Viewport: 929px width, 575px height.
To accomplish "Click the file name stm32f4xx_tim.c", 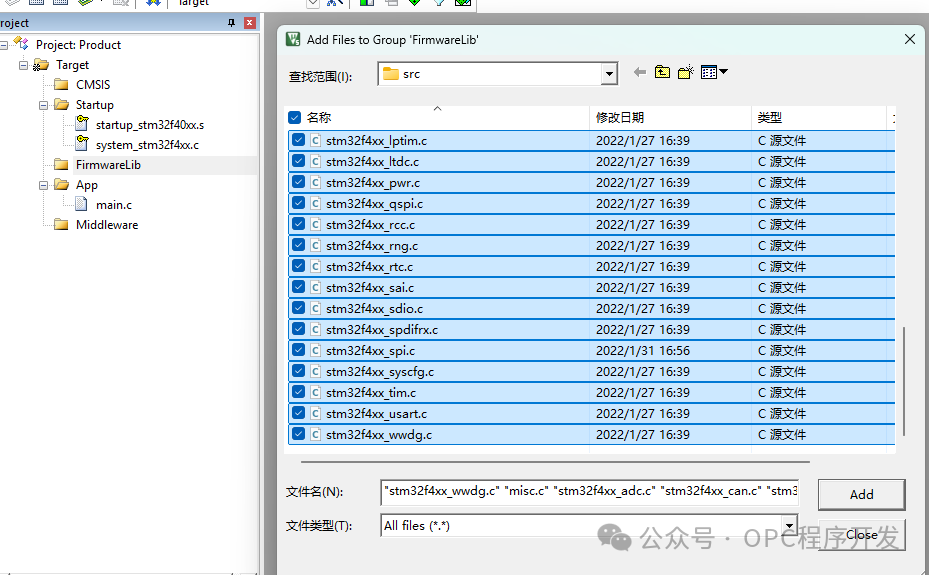I will pyautogui.click(x=371, y=393).
